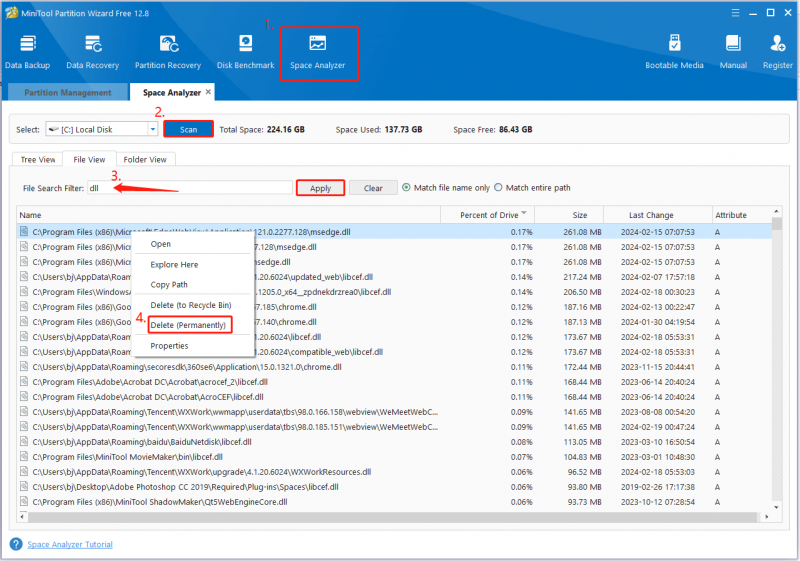Click scroll right arrow of file list
Screen dimensions: 800x561
[x=766, y=517]
